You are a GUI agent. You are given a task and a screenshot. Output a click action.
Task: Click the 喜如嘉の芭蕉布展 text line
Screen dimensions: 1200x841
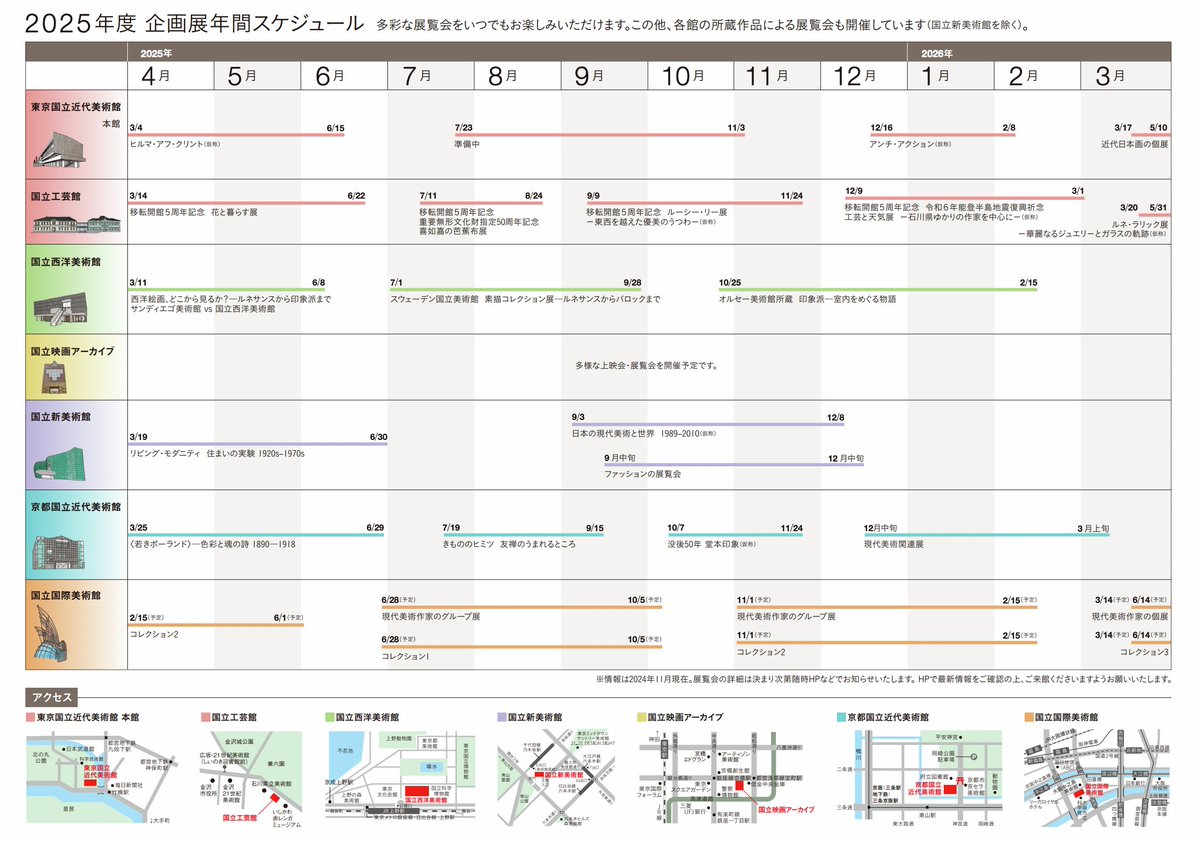tap(454, 232)
